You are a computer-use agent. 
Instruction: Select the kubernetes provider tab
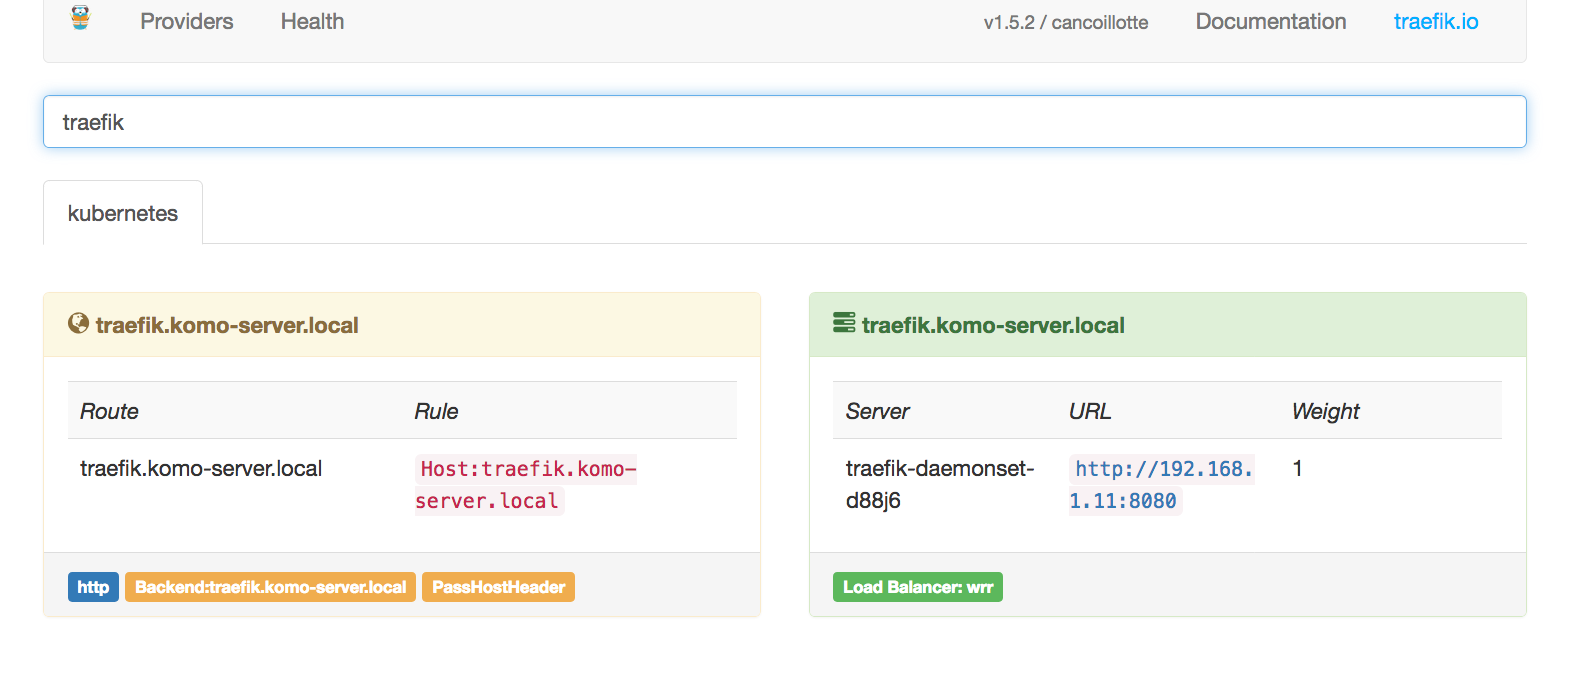(123, 213)
